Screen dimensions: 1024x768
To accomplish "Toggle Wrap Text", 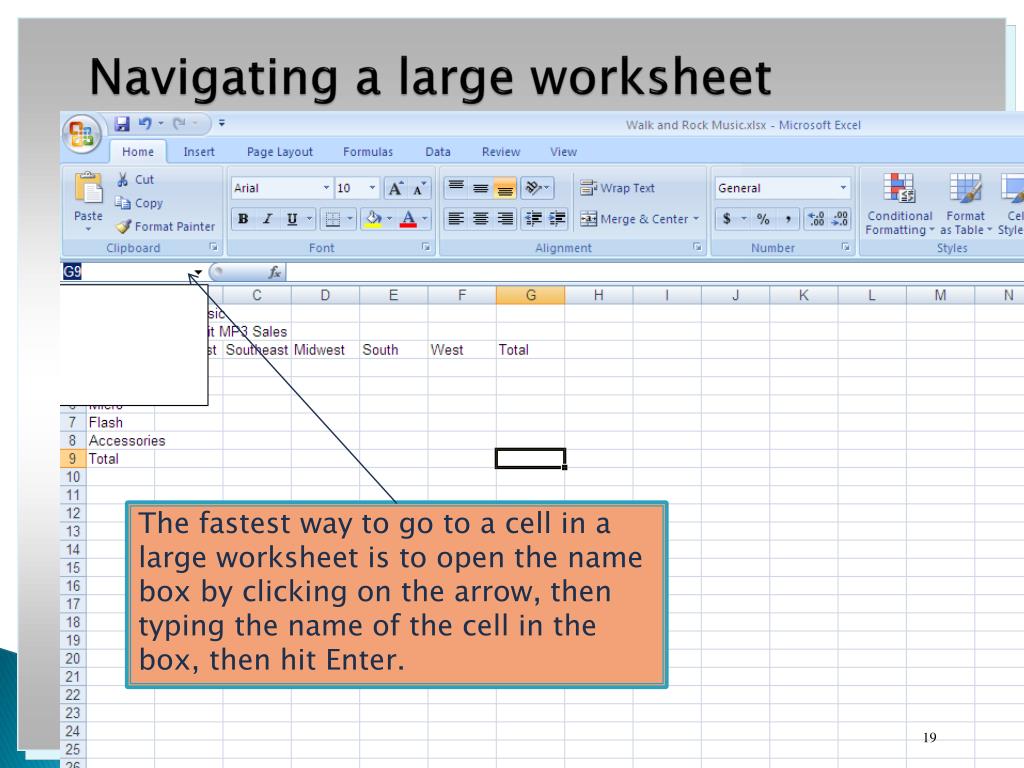I will (617, 188).
